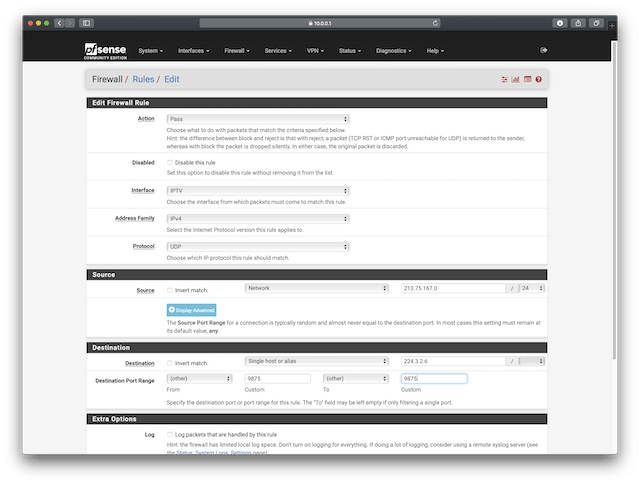Screen dimensions: 640x484
Task: Click the pfSense logo
Action: (105, 51)
